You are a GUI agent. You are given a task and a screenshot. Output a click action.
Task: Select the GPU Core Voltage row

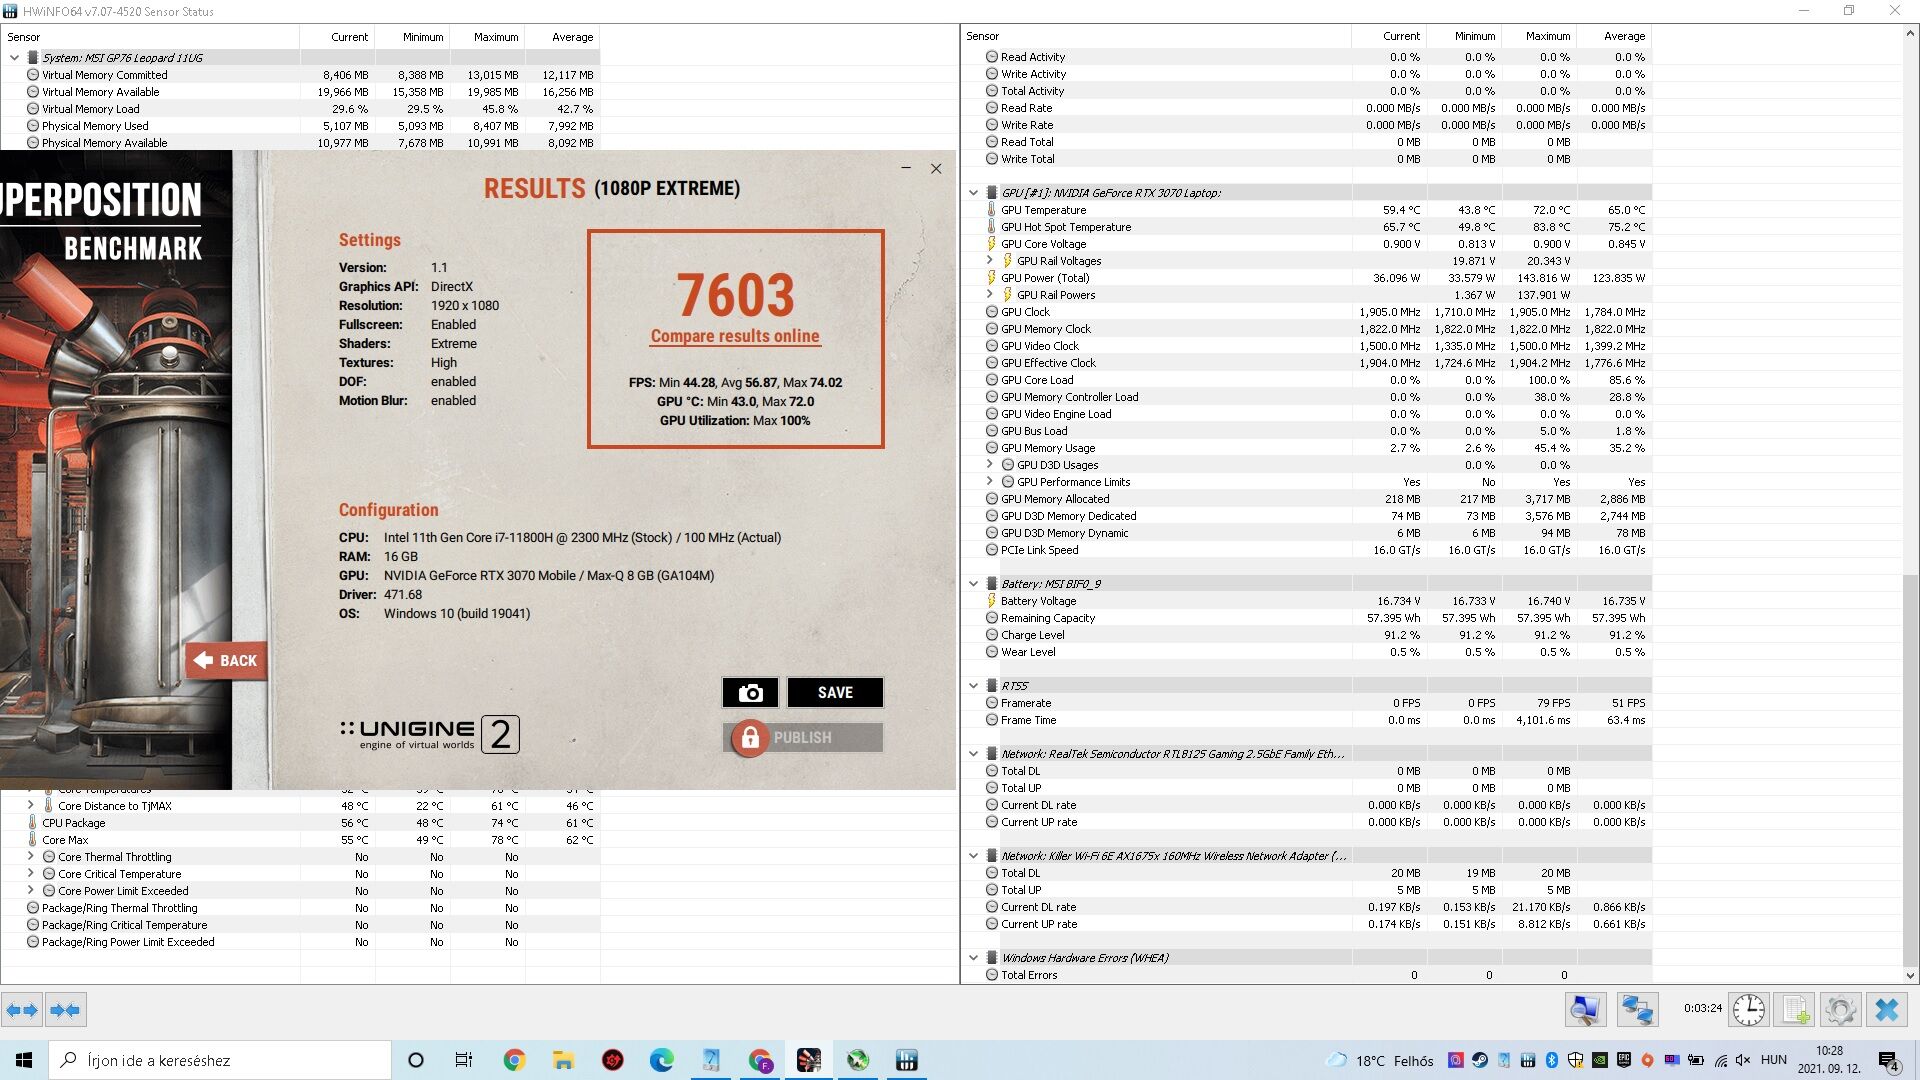pyautogui.click(x=1306, y=244)
